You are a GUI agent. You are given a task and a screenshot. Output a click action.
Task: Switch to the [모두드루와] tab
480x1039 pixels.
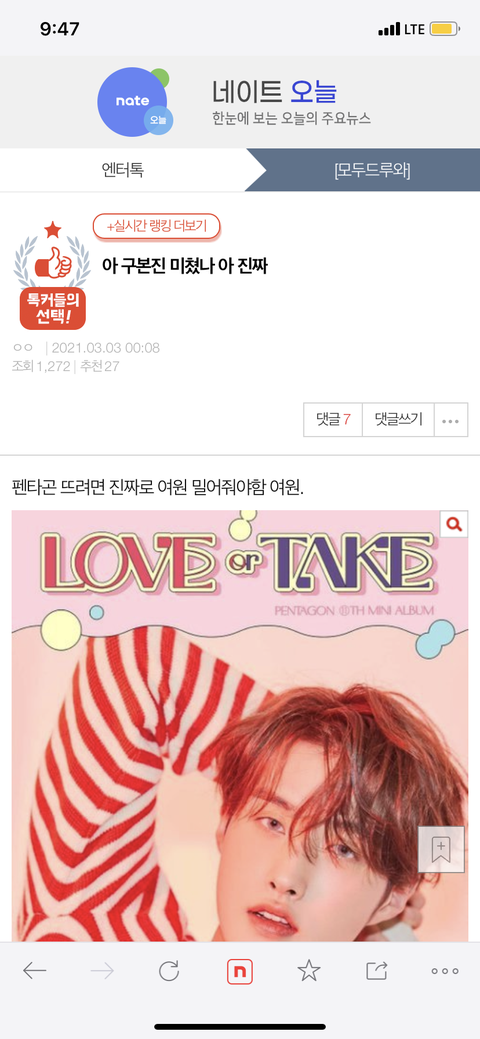pyautogui.click(x=372, y=170)
